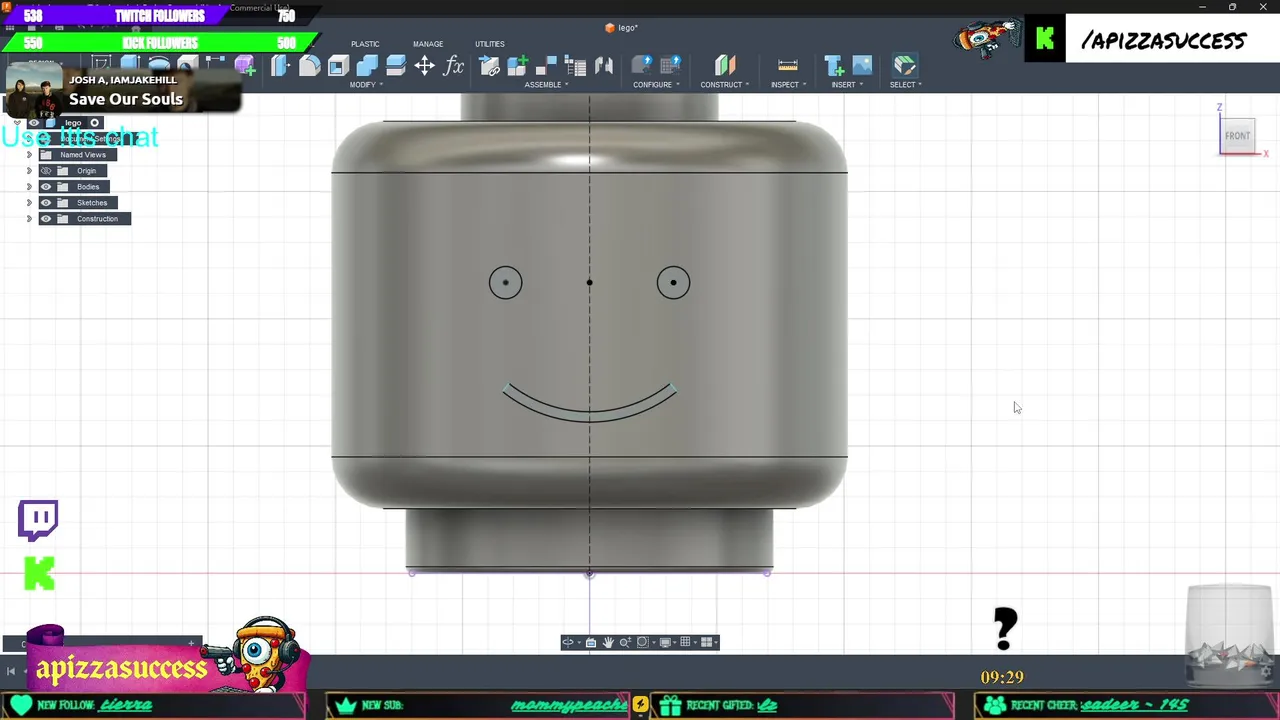1280x720 pixels.
Task: Click the Configure model icon
Action: (642, 66)
